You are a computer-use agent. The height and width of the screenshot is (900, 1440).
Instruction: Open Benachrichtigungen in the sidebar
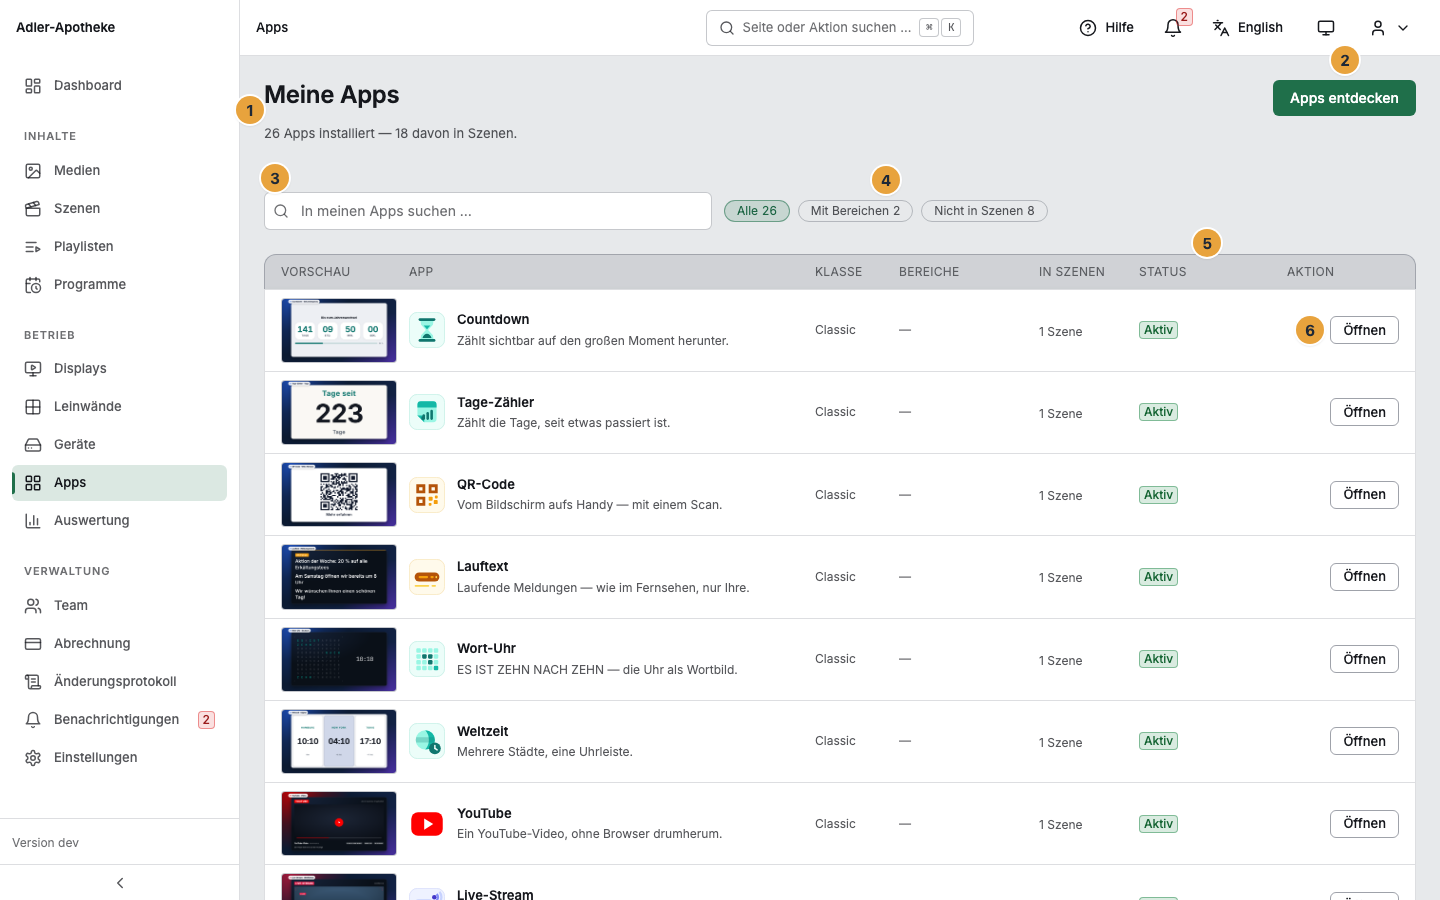(119, 720)
